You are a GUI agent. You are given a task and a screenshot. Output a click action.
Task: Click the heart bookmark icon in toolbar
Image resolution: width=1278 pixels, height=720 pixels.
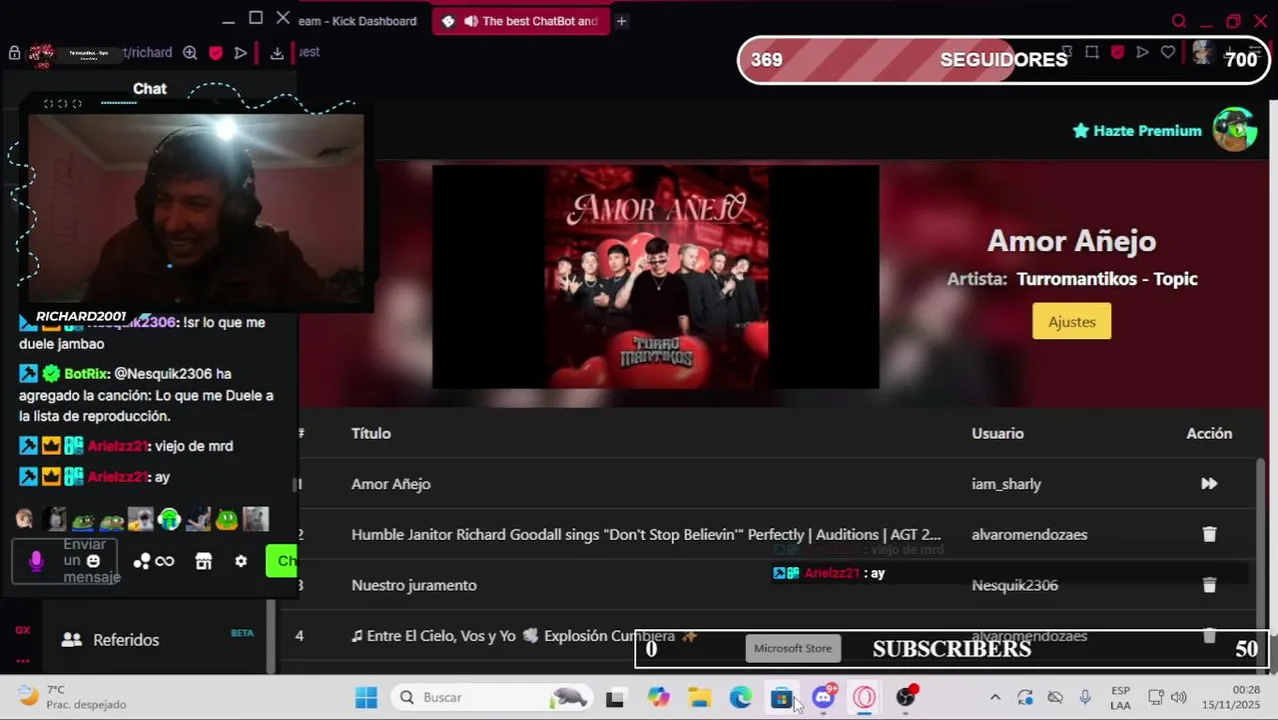coord(1168,52)
